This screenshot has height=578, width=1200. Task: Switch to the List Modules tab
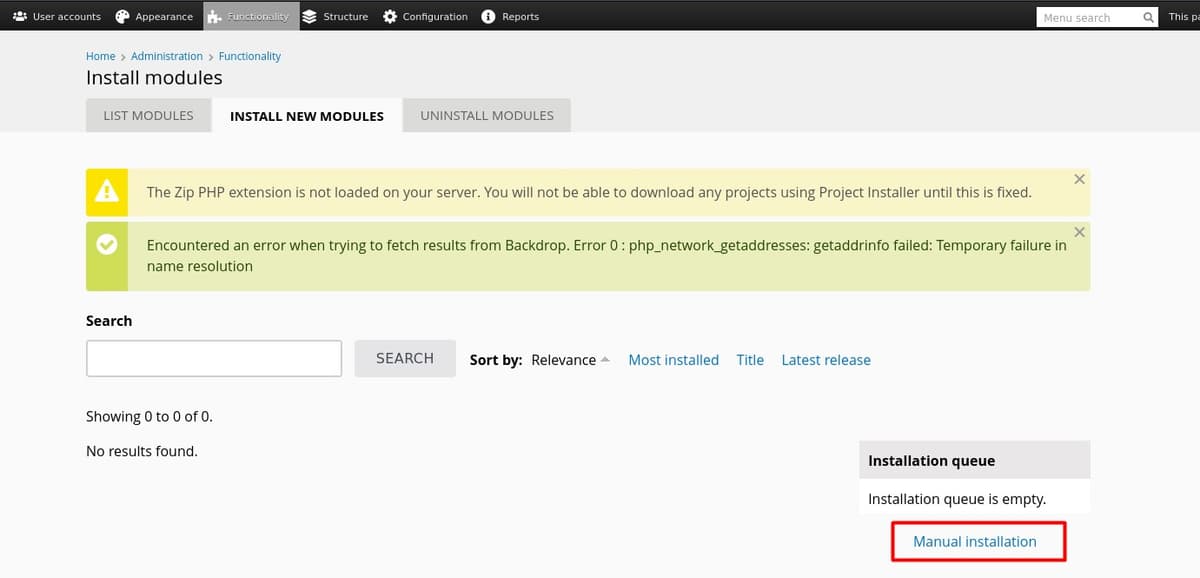pyautogui.click(x=148, y=115)
